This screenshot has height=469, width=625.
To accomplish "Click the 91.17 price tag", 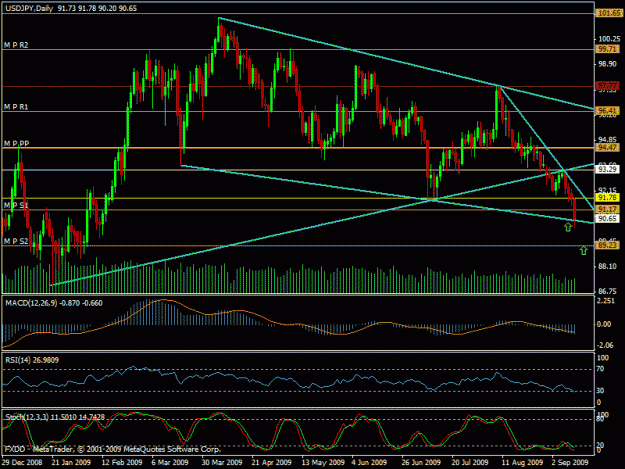I will click(x=607, y=209).
